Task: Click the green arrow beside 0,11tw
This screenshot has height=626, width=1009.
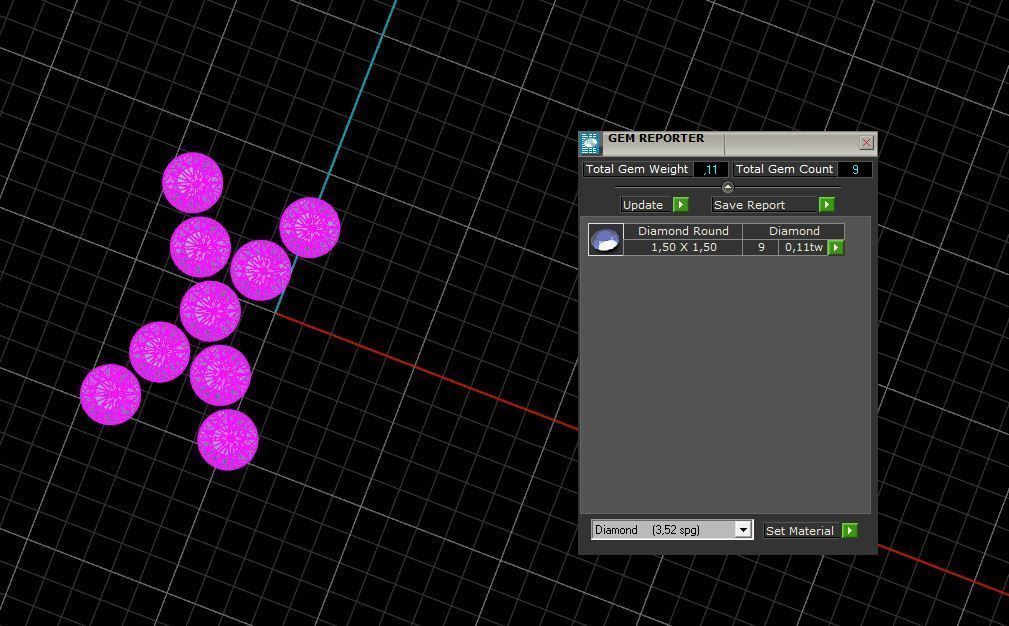Action: coord(835,248)
